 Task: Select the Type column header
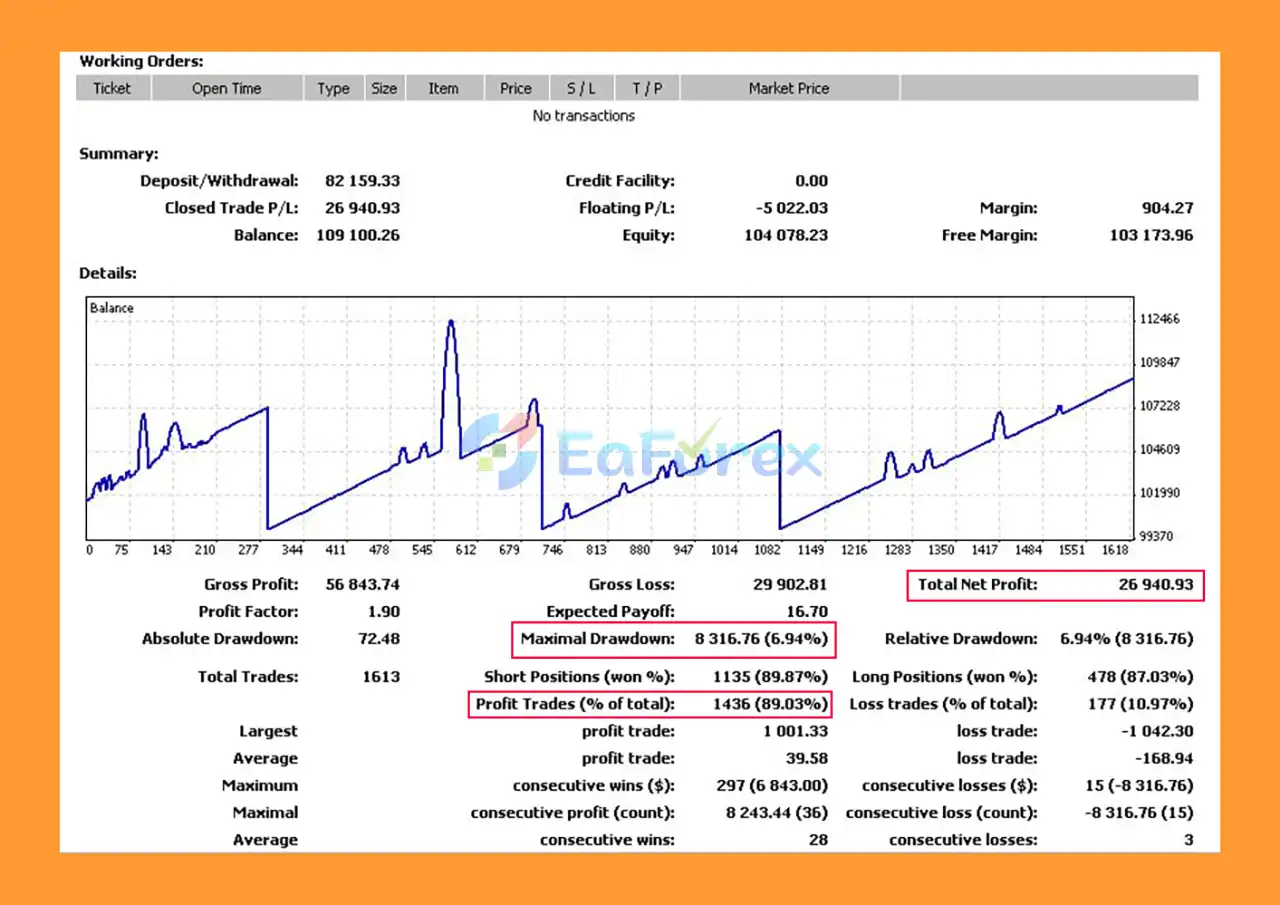pos(333,88)
